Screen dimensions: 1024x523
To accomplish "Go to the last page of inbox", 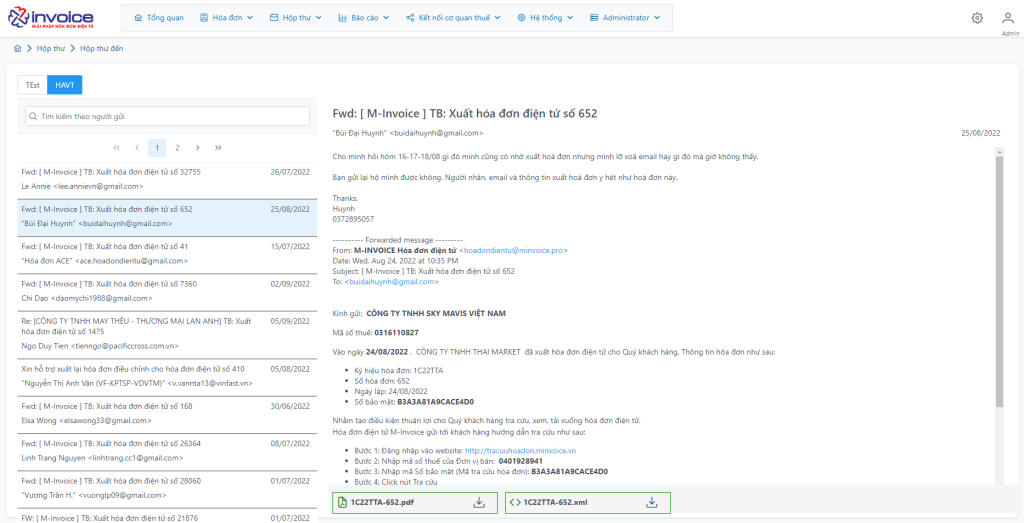I will point(218,148).
